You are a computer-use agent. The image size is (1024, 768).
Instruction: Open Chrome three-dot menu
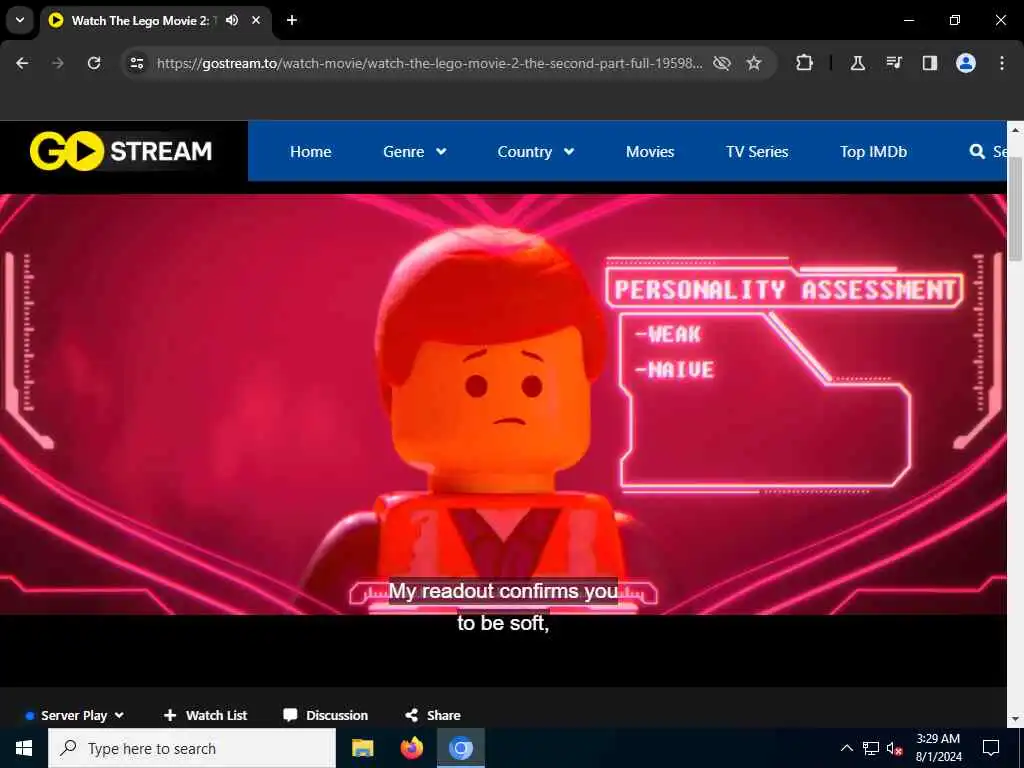1001,63
